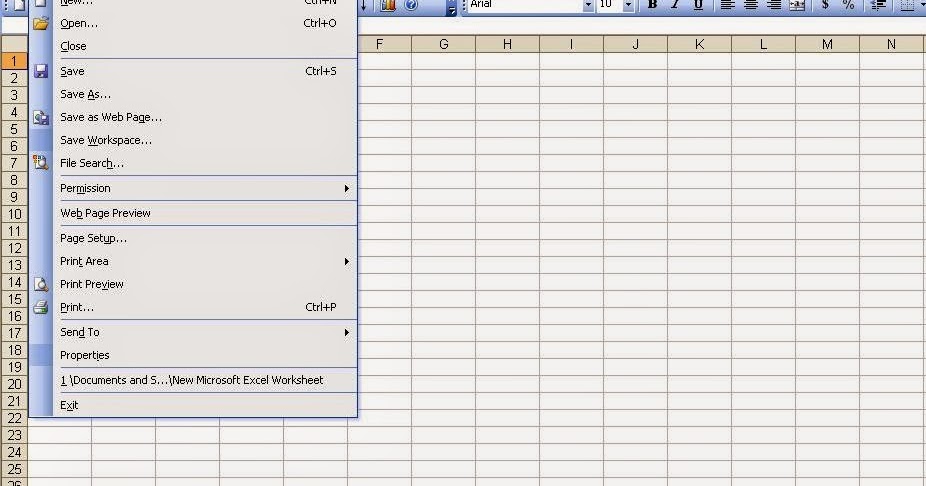This screenshot has width=926, height=486.
Task: Apply Currency Style with dollar icon
Action: point(826,5)
